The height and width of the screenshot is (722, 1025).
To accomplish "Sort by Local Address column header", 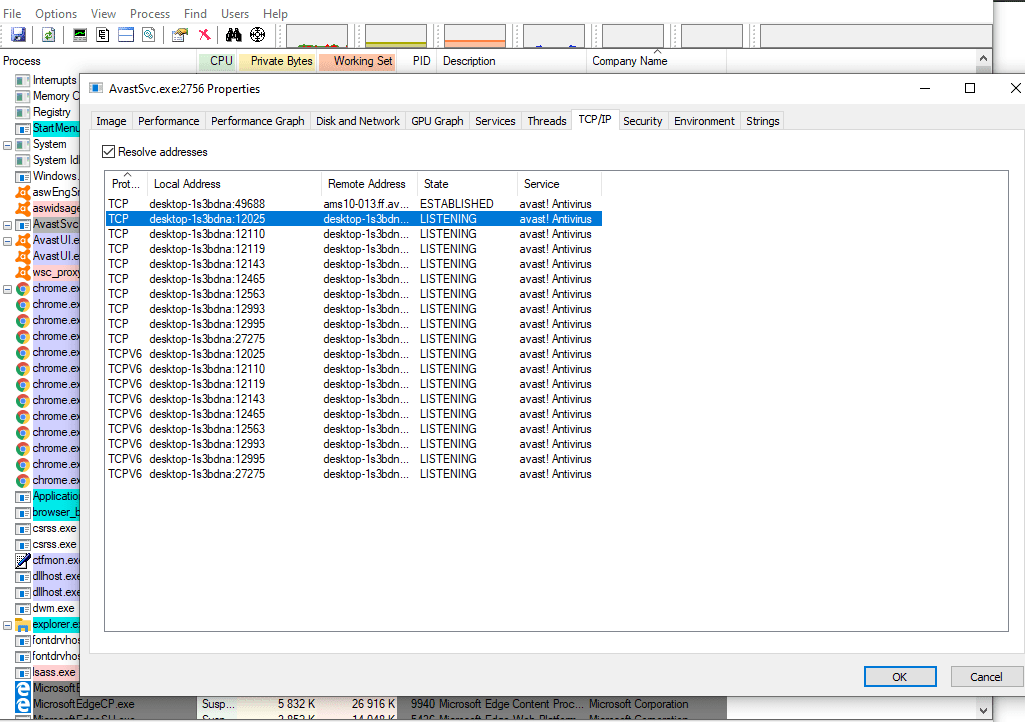I will click(x=235, y=184).
